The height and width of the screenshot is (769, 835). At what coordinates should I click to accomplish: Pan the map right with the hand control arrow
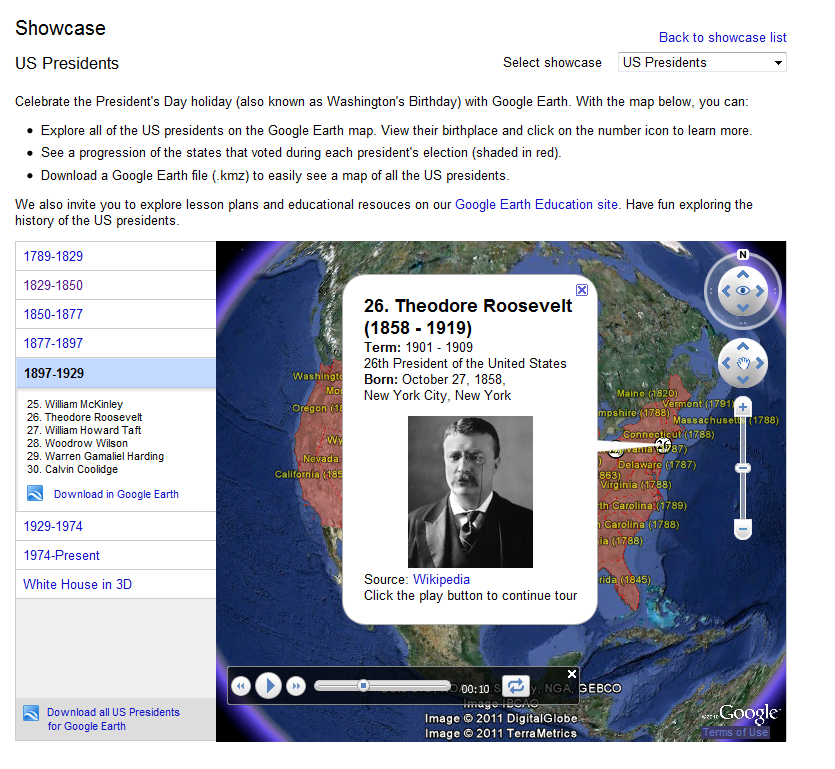pyautogui.click(x=760, y=363)
